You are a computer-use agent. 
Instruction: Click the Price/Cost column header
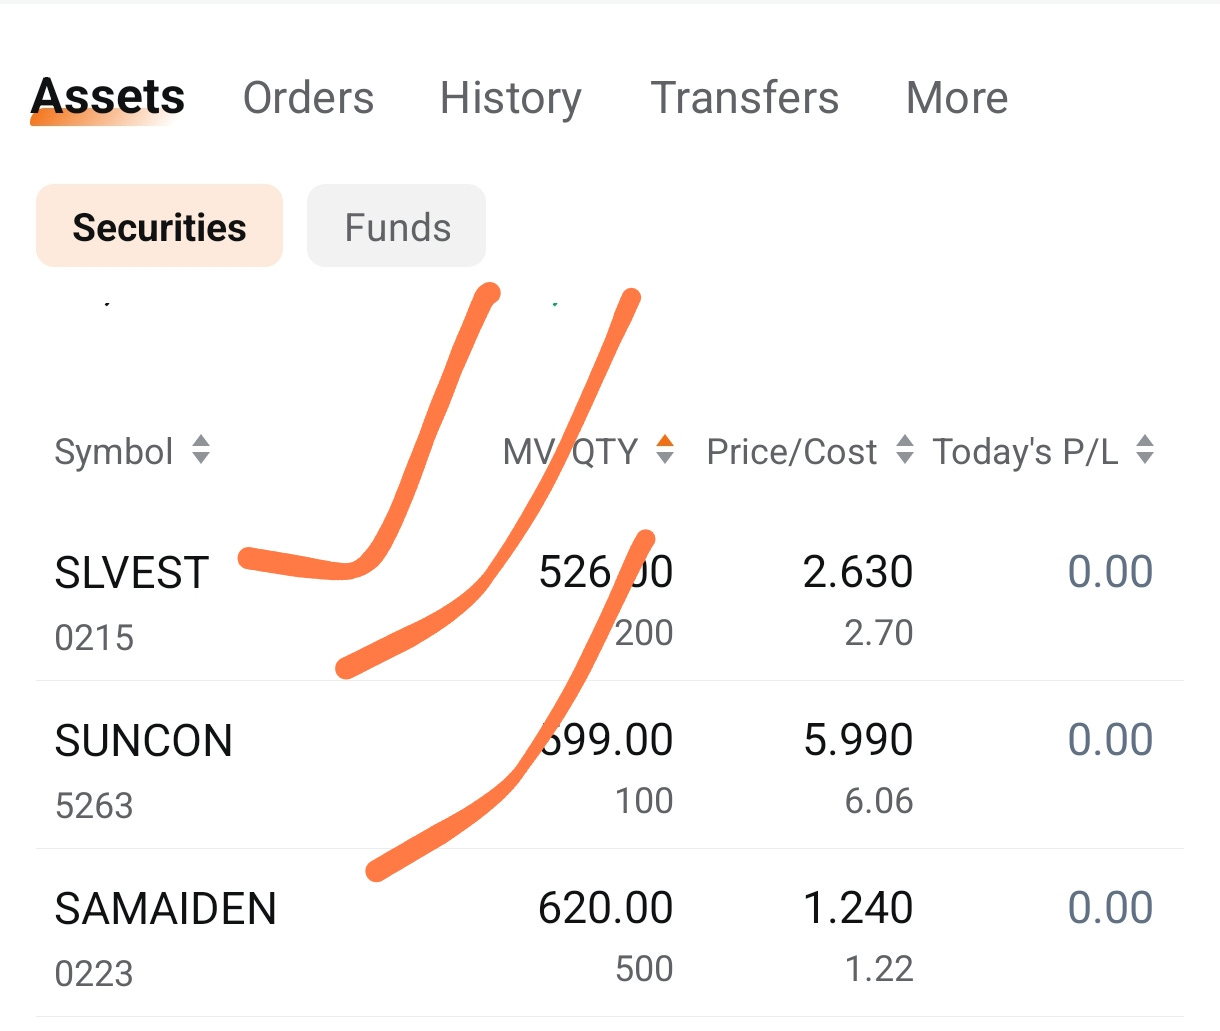(792, 451)
